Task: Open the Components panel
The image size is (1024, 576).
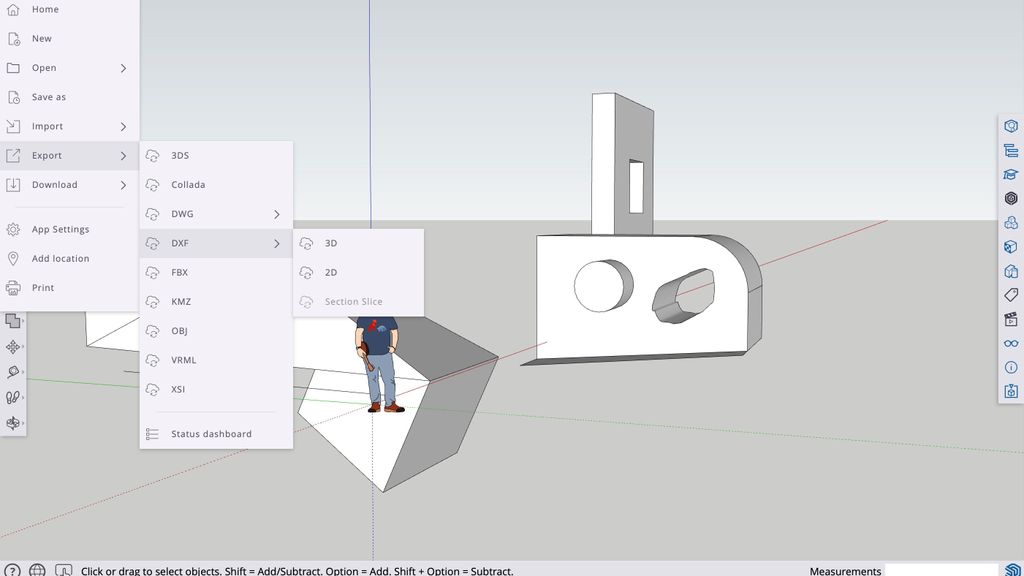Action: pyautogui.click(x=1010, y=222)
